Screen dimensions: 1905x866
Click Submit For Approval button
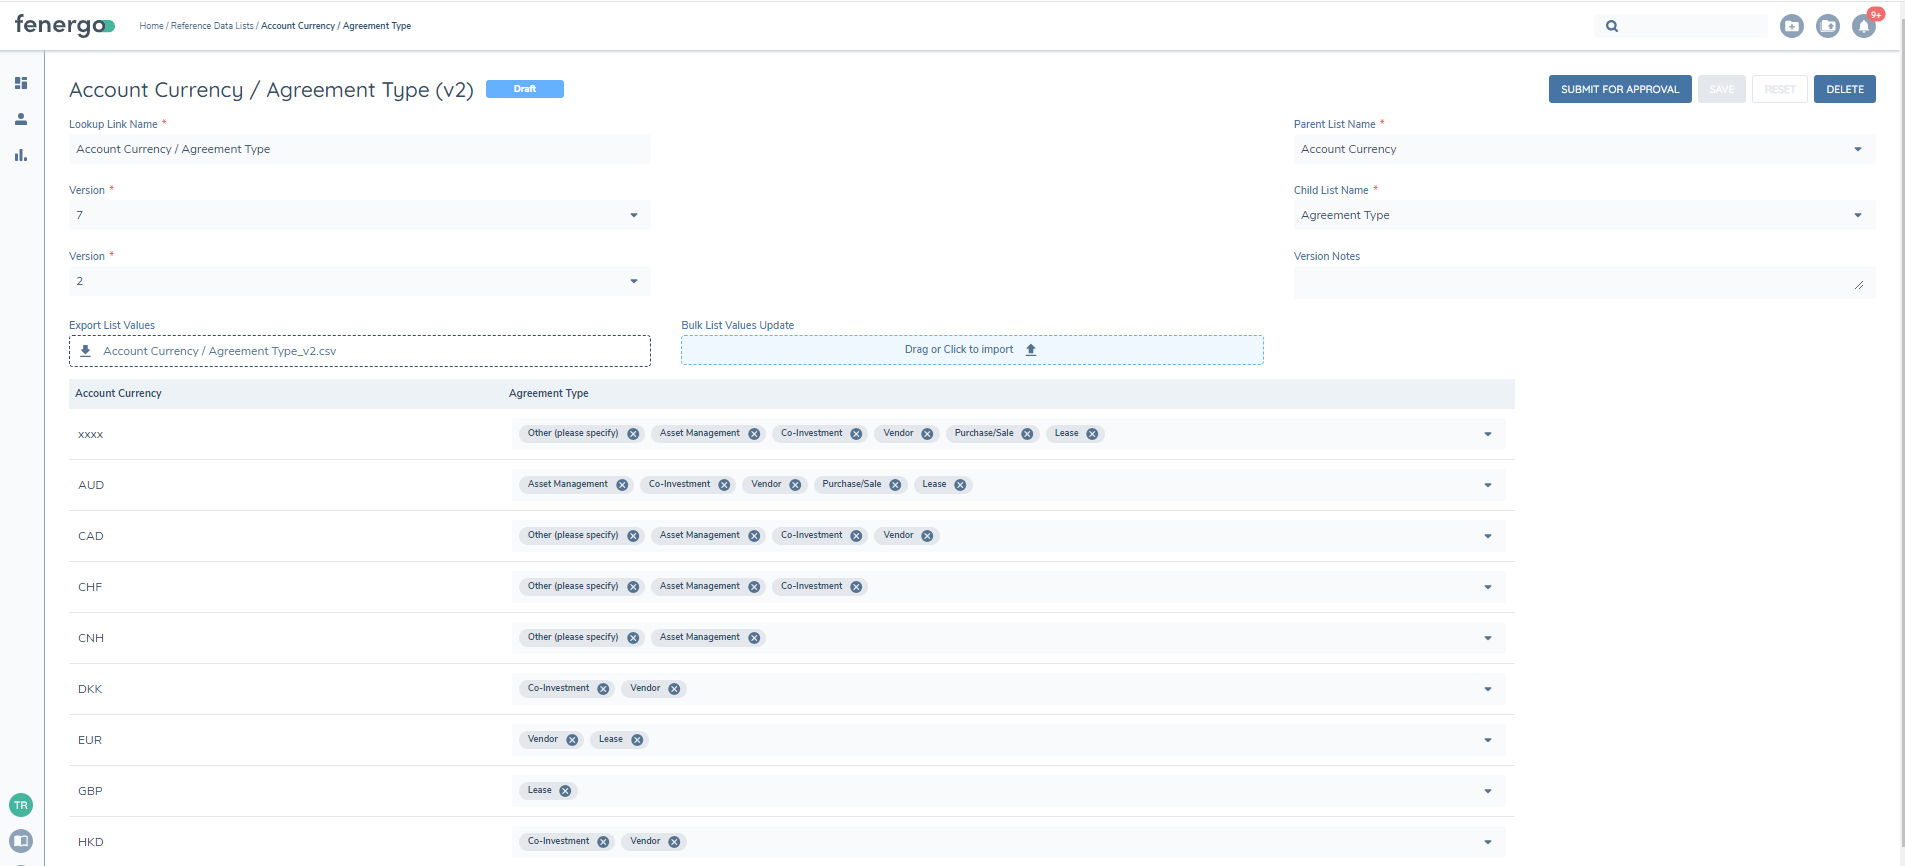pyautogui.click(x=1620, y=89)
